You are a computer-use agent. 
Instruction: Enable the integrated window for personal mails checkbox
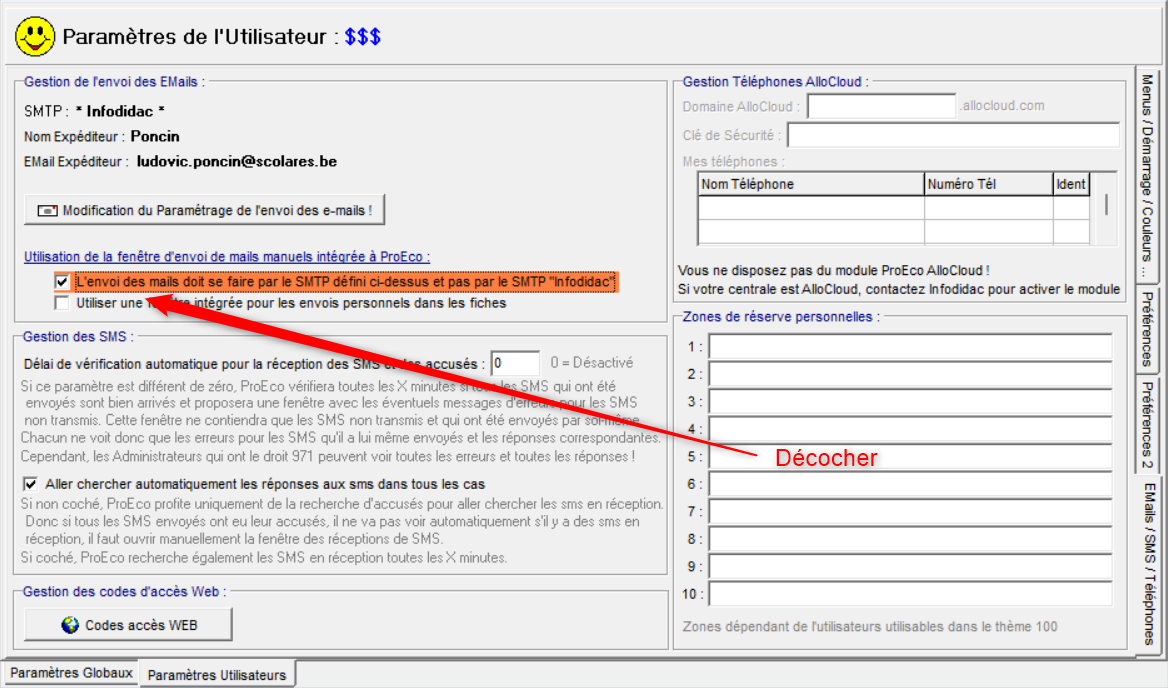(63, 302)
